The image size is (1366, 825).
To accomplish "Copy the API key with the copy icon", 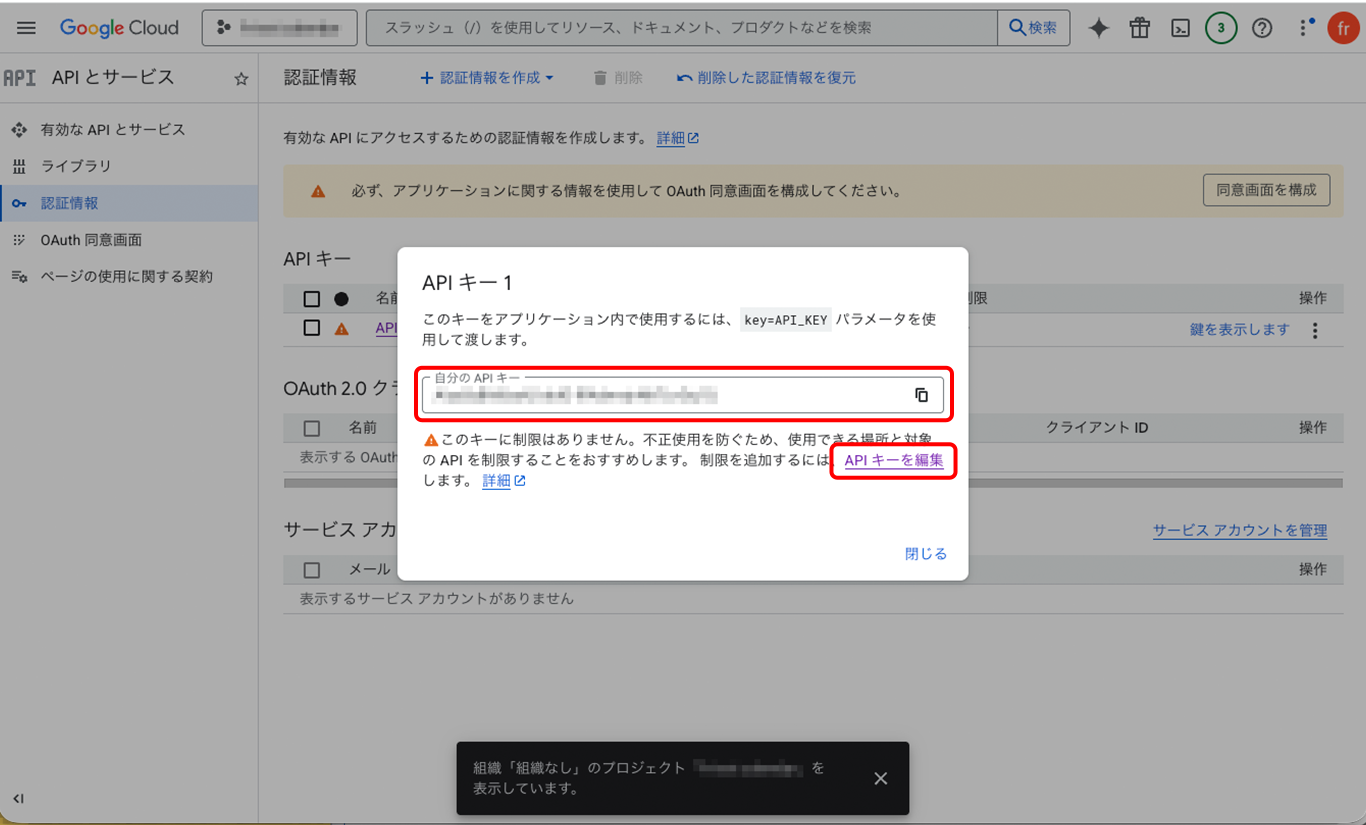I will coord(921,395).
